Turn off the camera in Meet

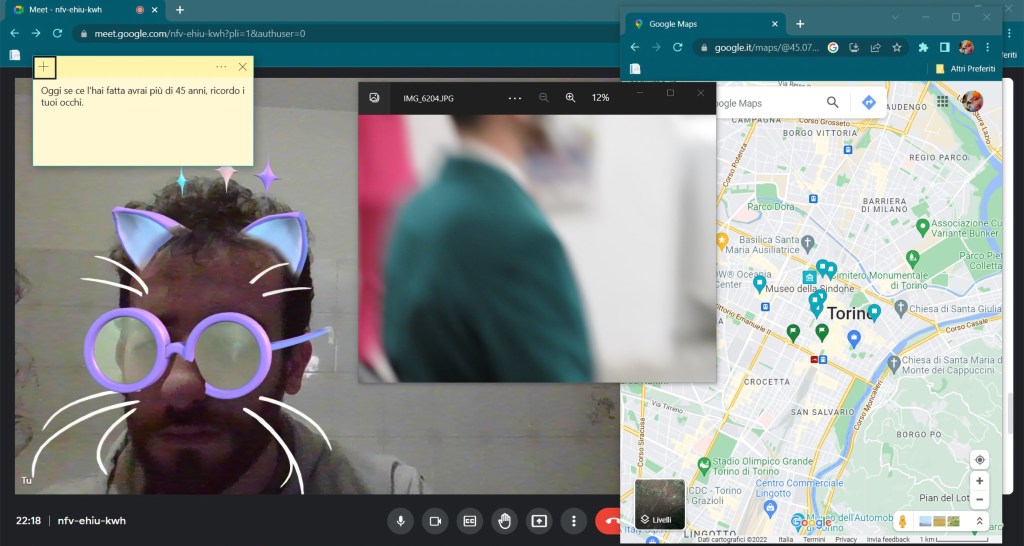coord(435,521)
